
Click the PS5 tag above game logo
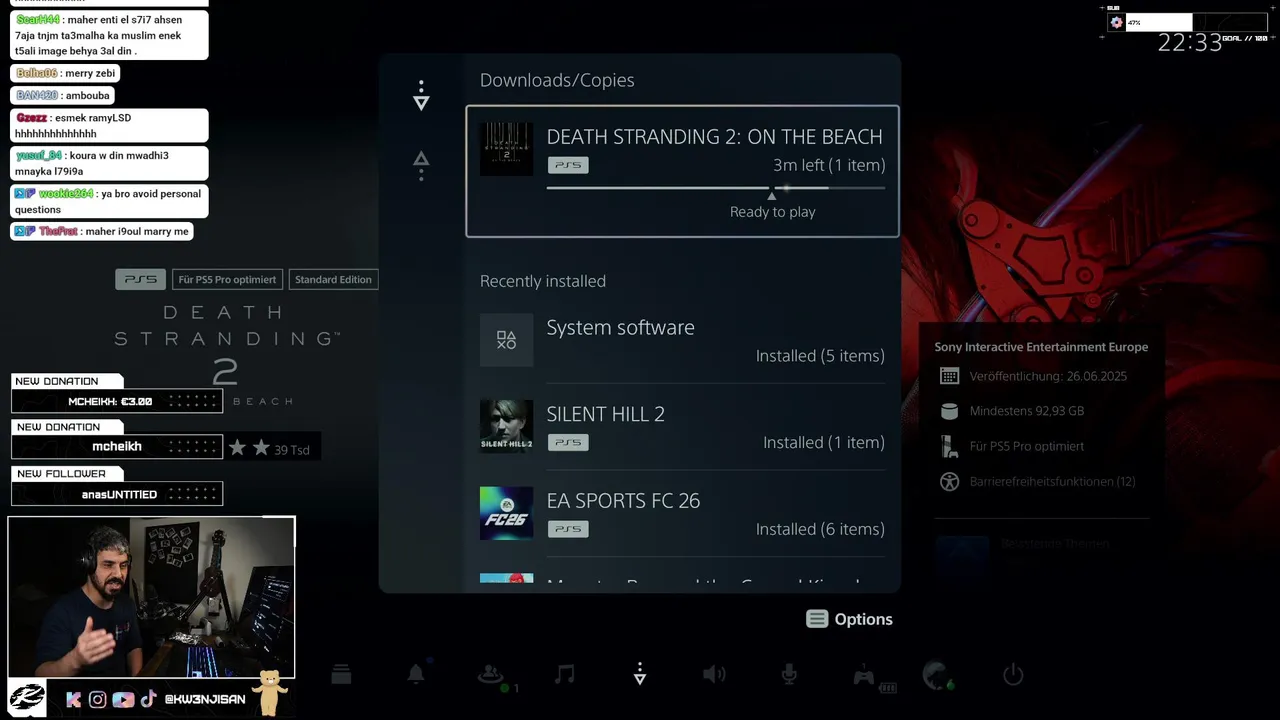[140, 280]
